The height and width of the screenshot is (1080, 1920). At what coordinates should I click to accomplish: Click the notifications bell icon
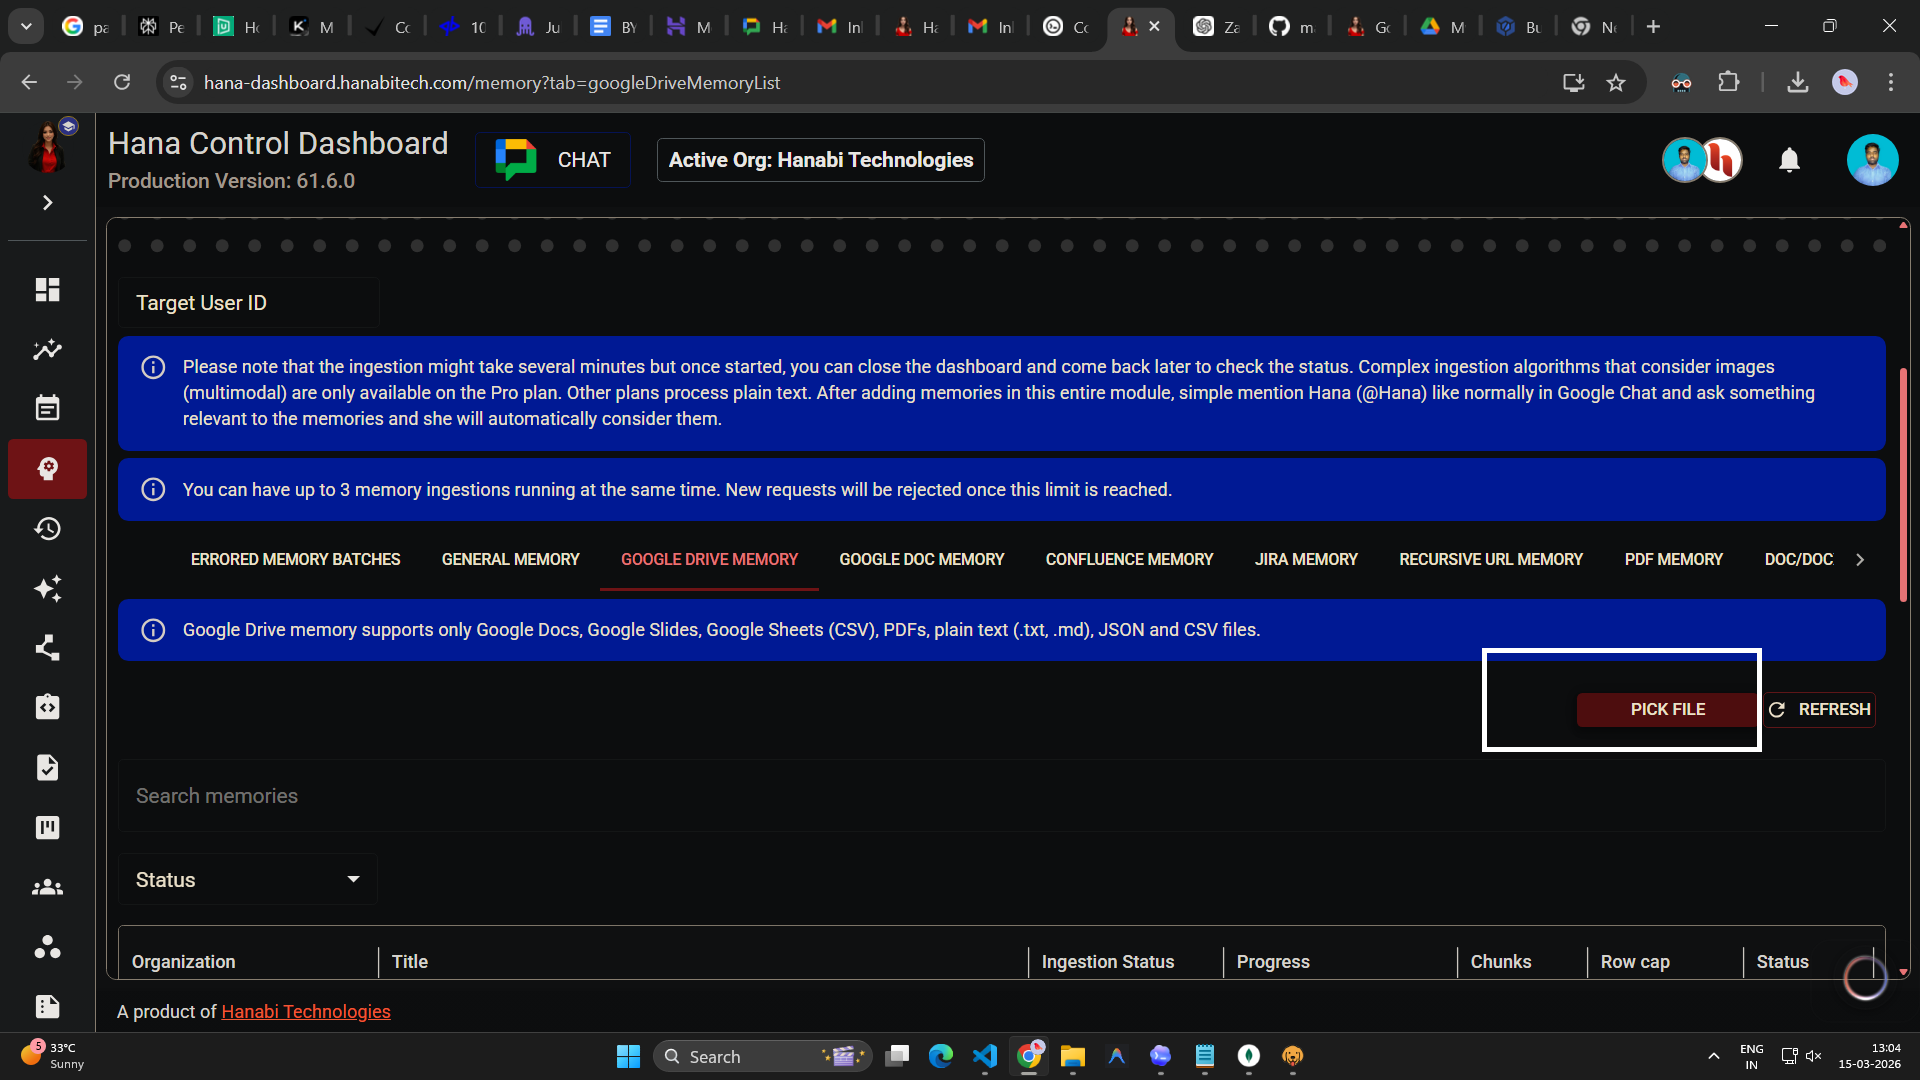(1789, 160)
